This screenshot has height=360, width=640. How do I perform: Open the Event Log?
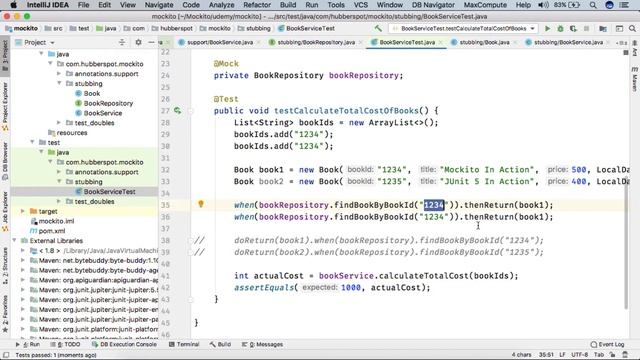point(607,344)
